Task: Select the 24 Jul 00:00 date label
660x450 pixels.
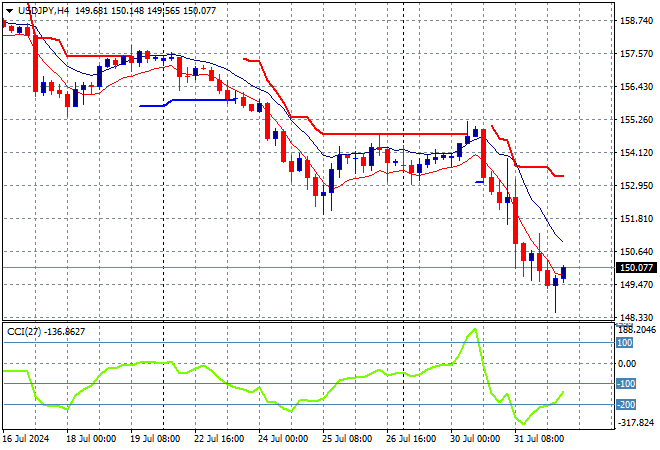Action: [x=282, y=439]
